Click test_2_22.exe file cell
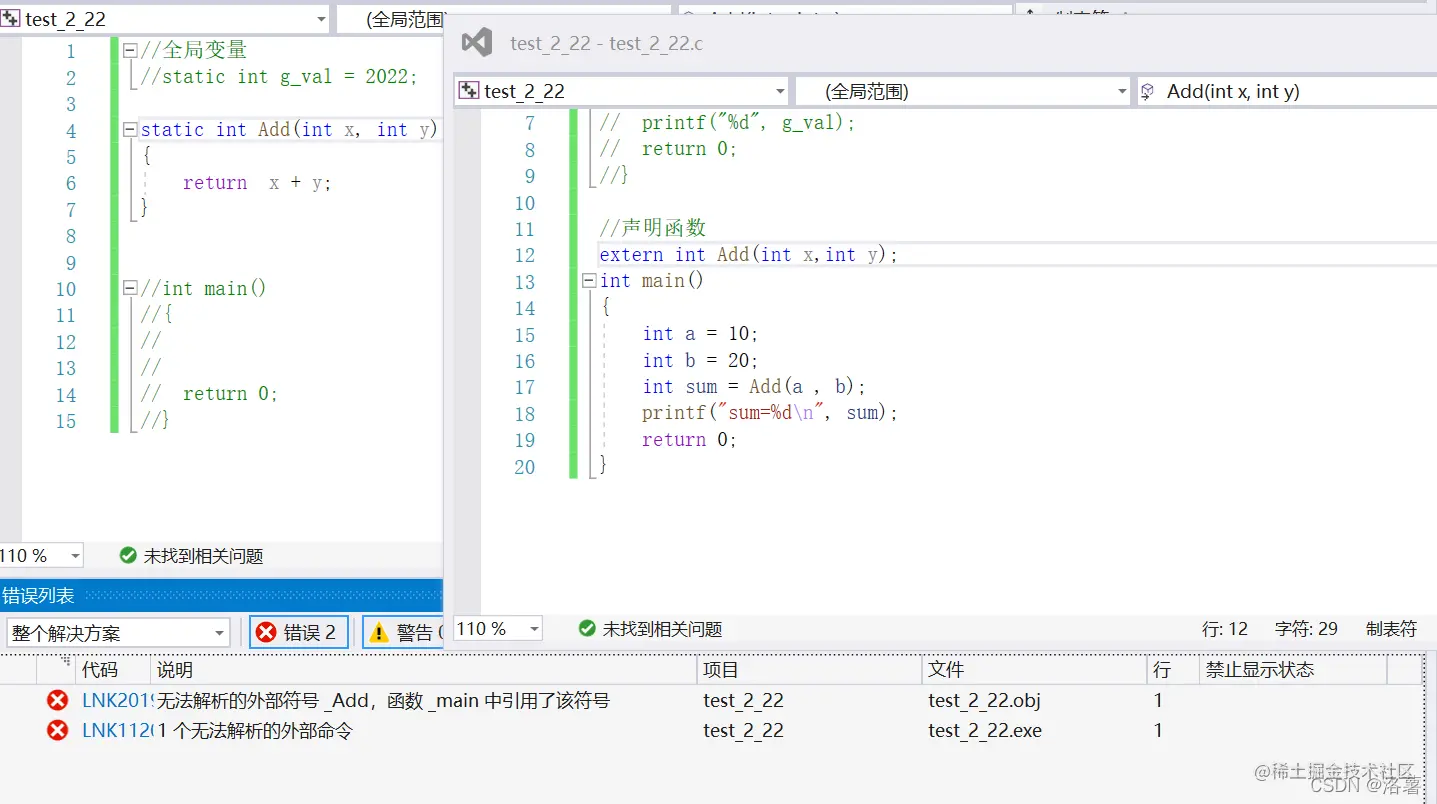This screenshot has width=1437, height=804. click(985, 730)
